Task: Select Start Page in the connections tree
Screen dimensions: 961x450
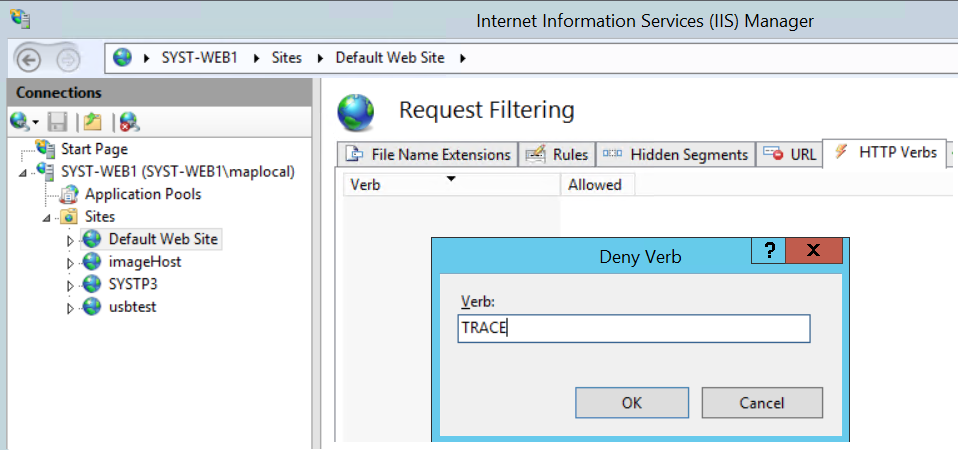Action: pyautogui.click(x=94, y=149)
